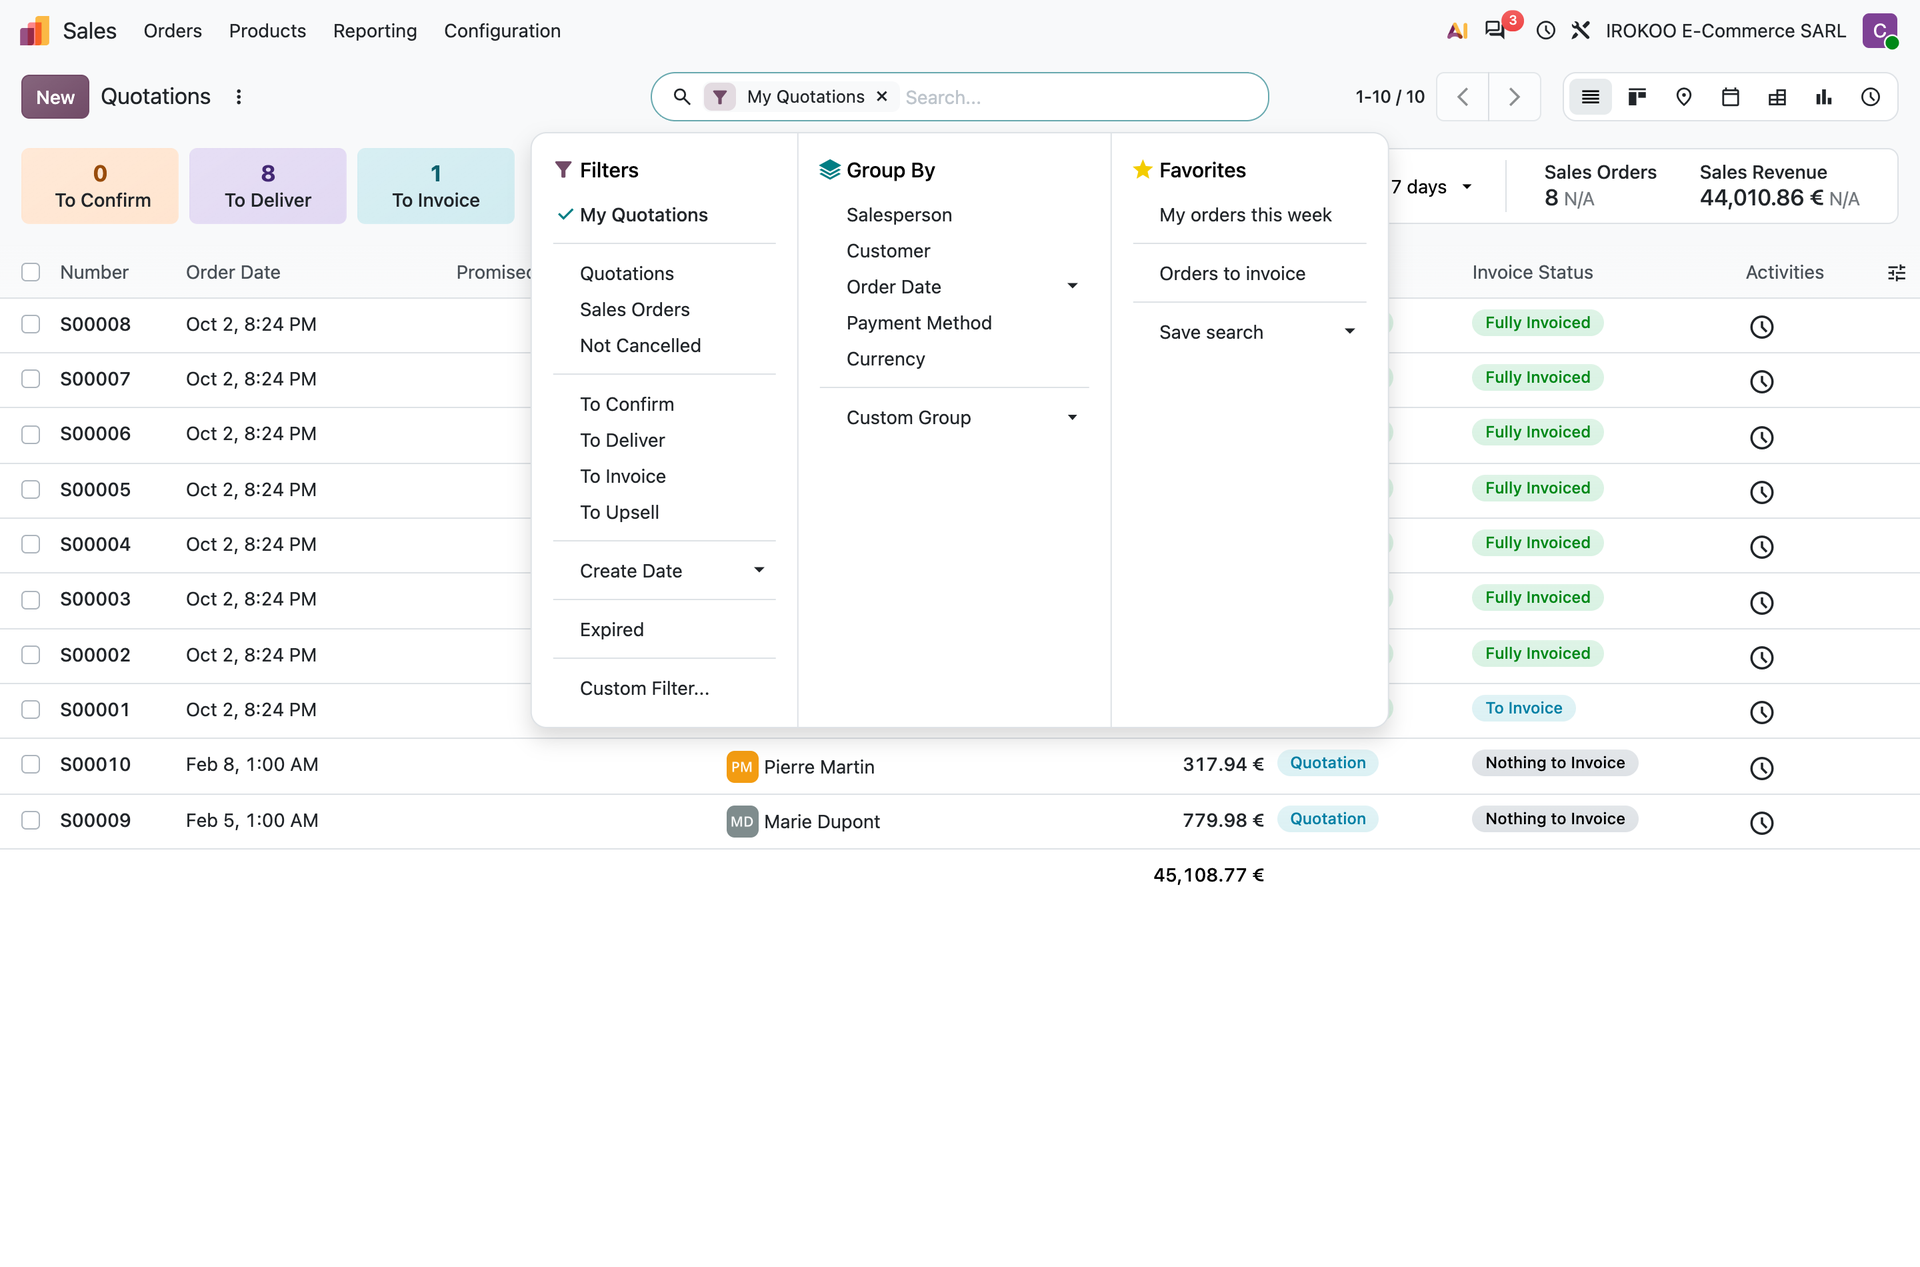Check the S00008 row checkbox
Viewport: 1920px width, 1267px height.
(x=31, y=324)
